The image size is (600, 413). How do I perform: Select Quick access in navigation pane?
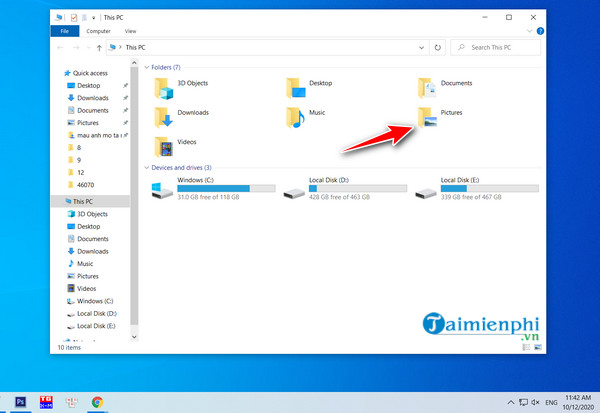tap(86, 73)
